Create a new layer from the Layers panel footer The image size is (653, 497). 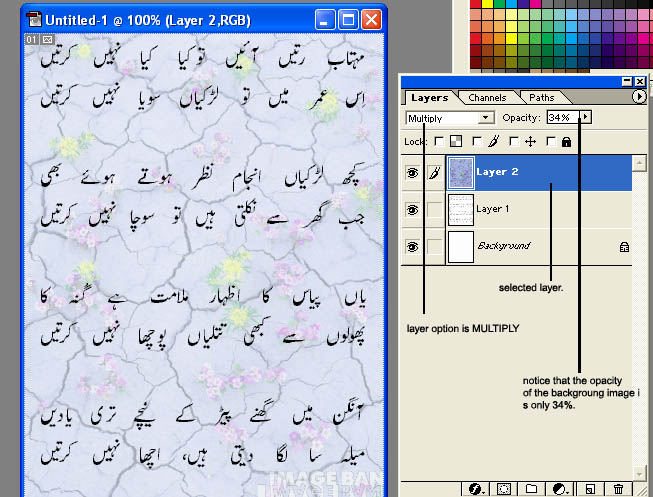(591, 488)
